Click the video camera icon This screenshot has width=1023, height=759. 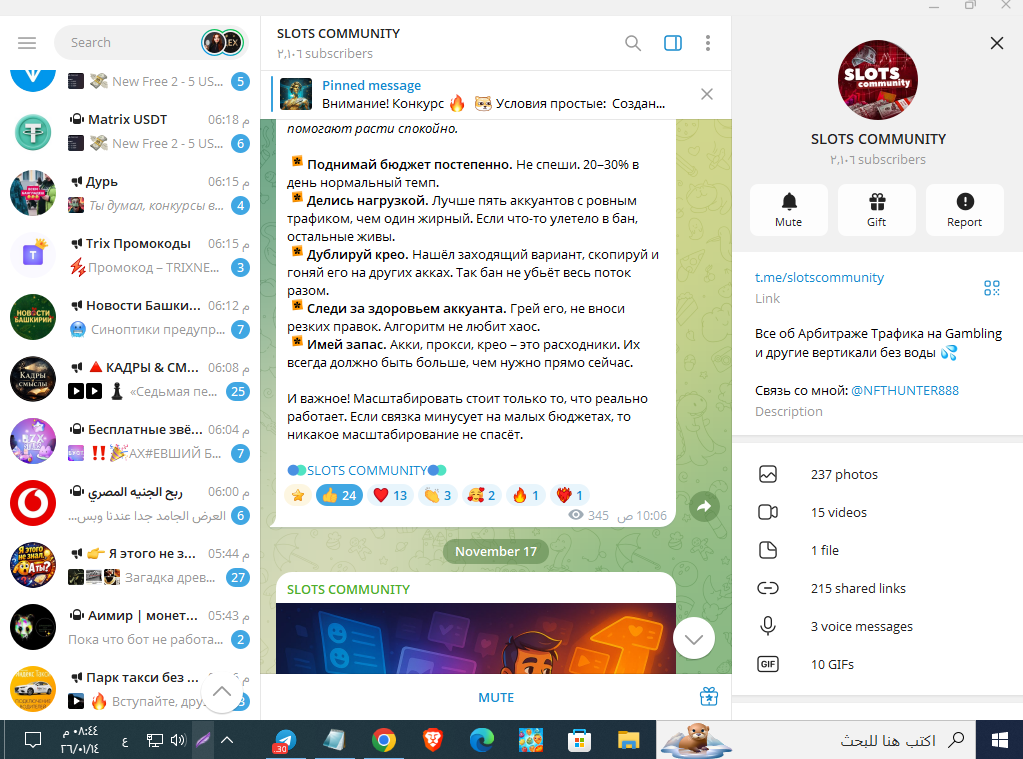click(768, 512)
